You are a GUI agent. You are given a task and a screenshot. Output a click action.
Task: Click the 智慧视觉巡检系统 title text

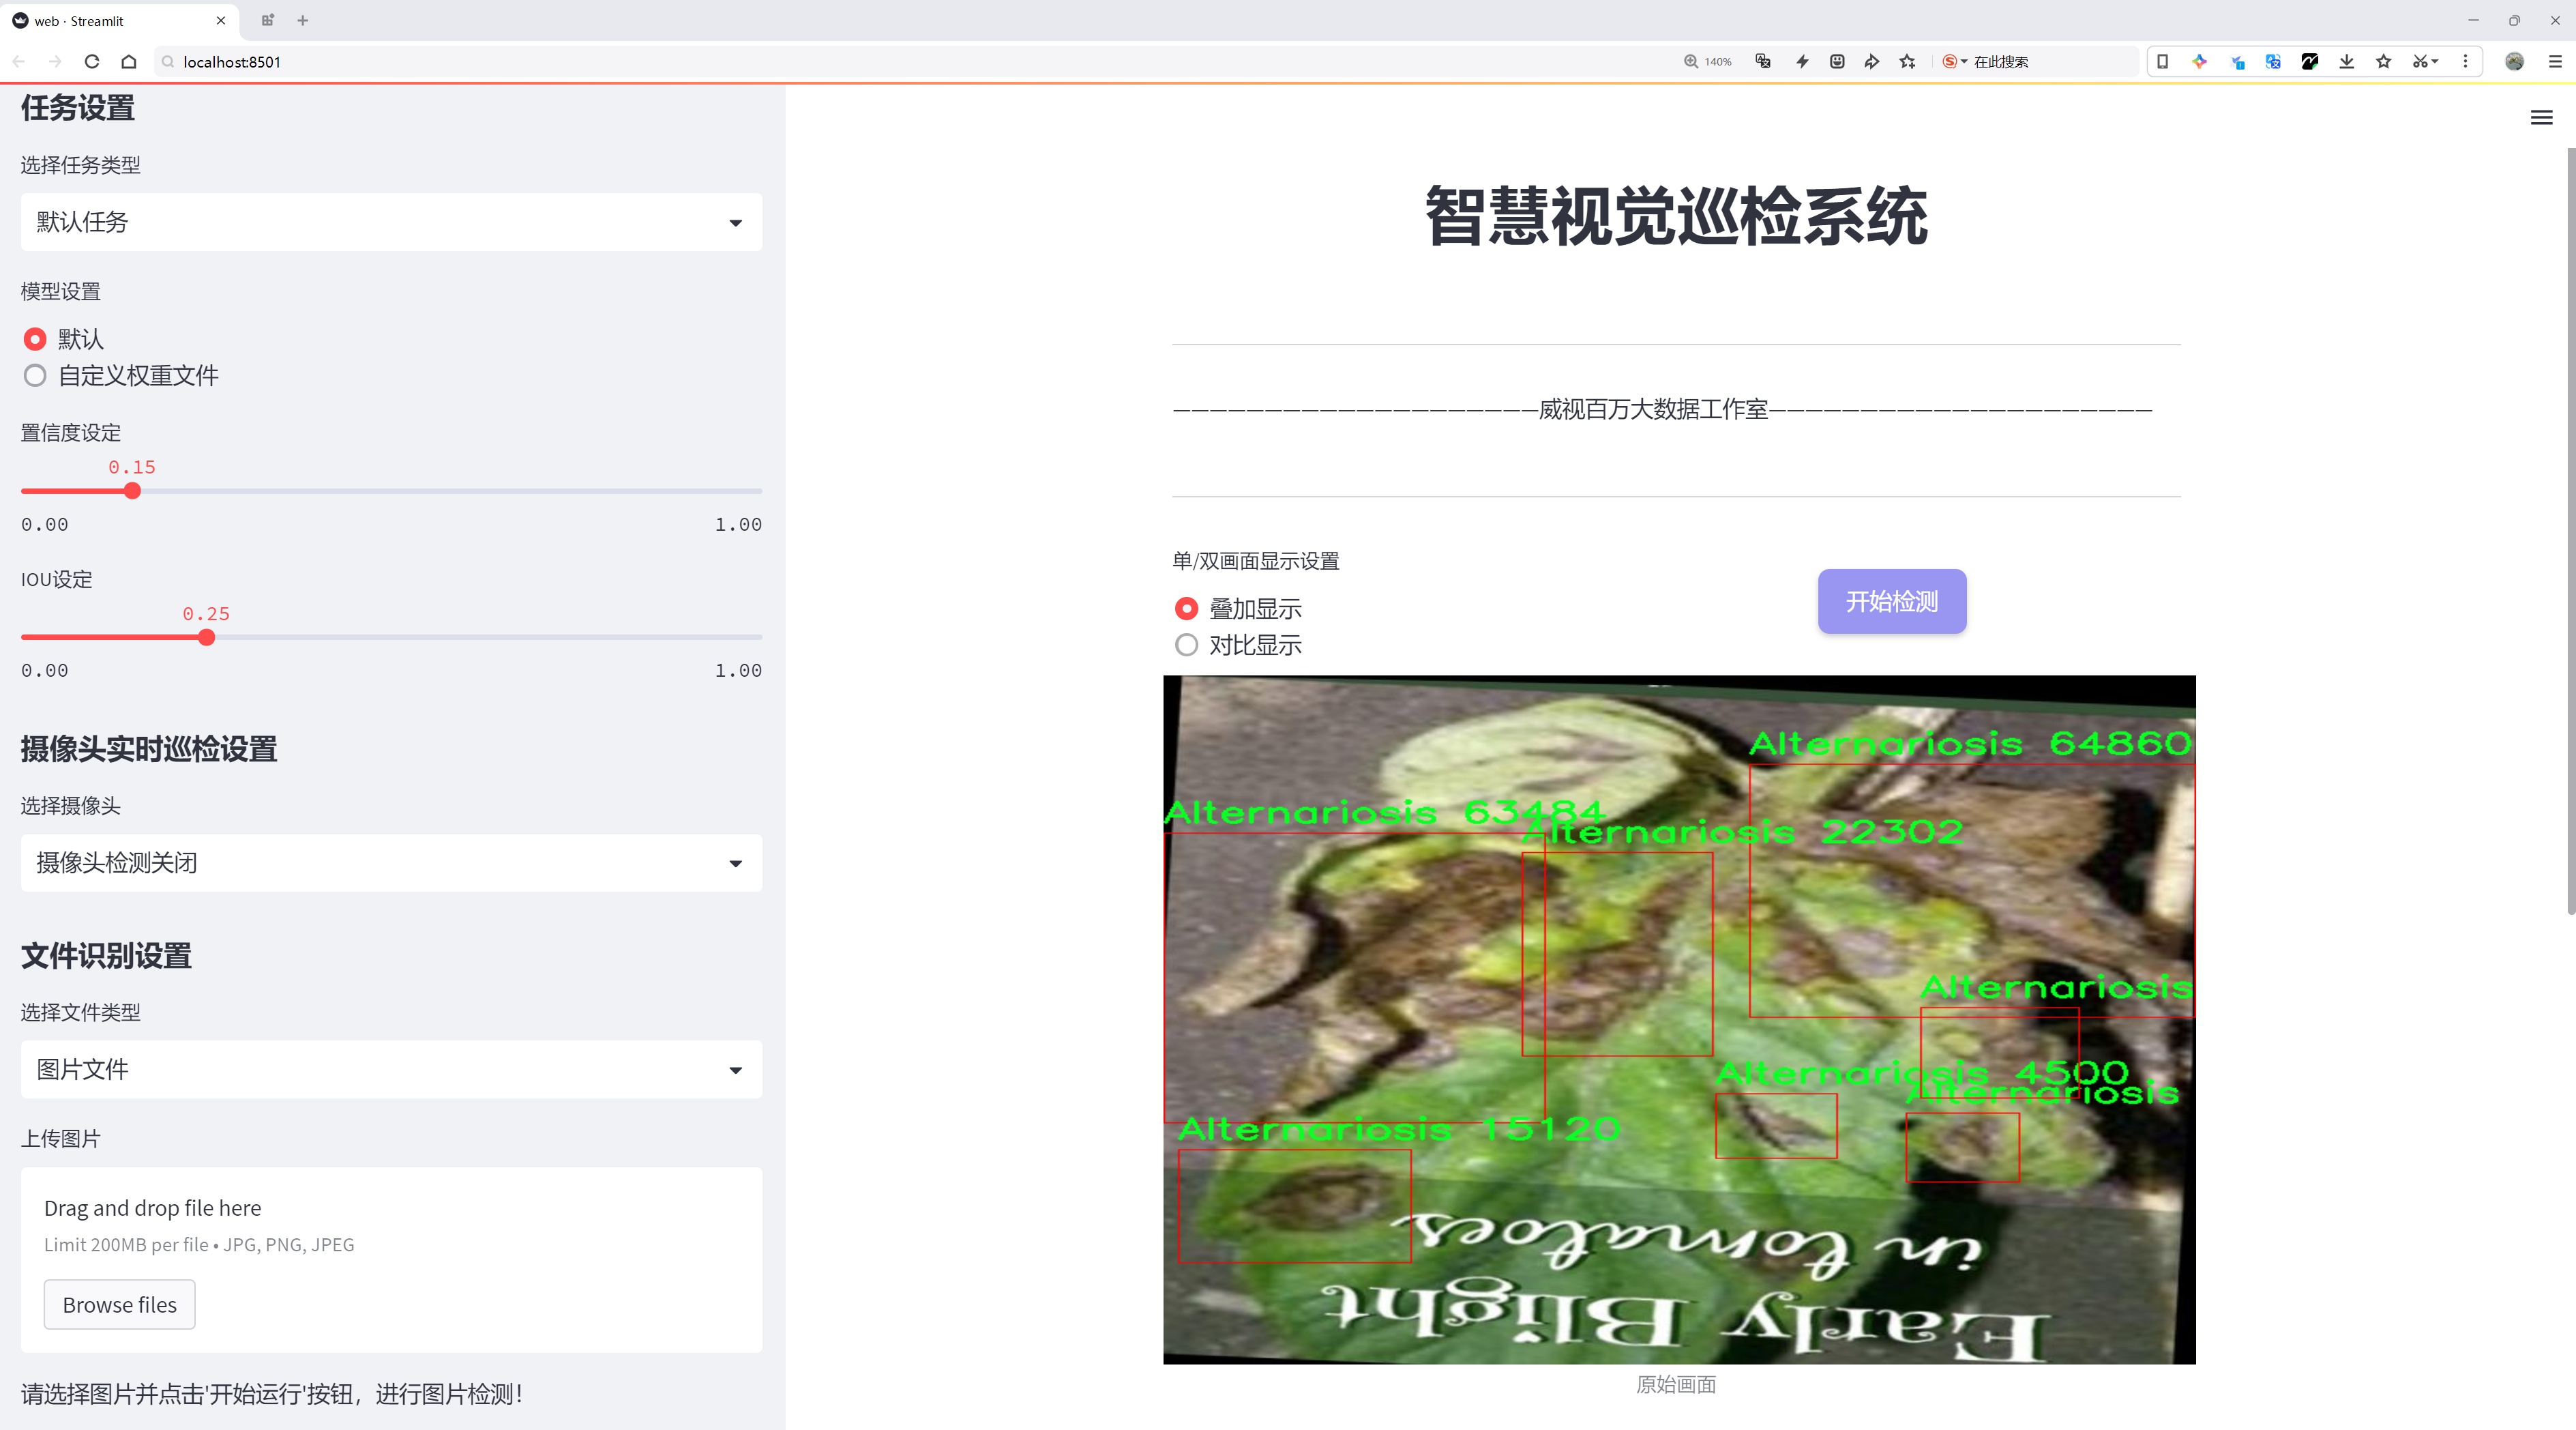(1676, 216)
